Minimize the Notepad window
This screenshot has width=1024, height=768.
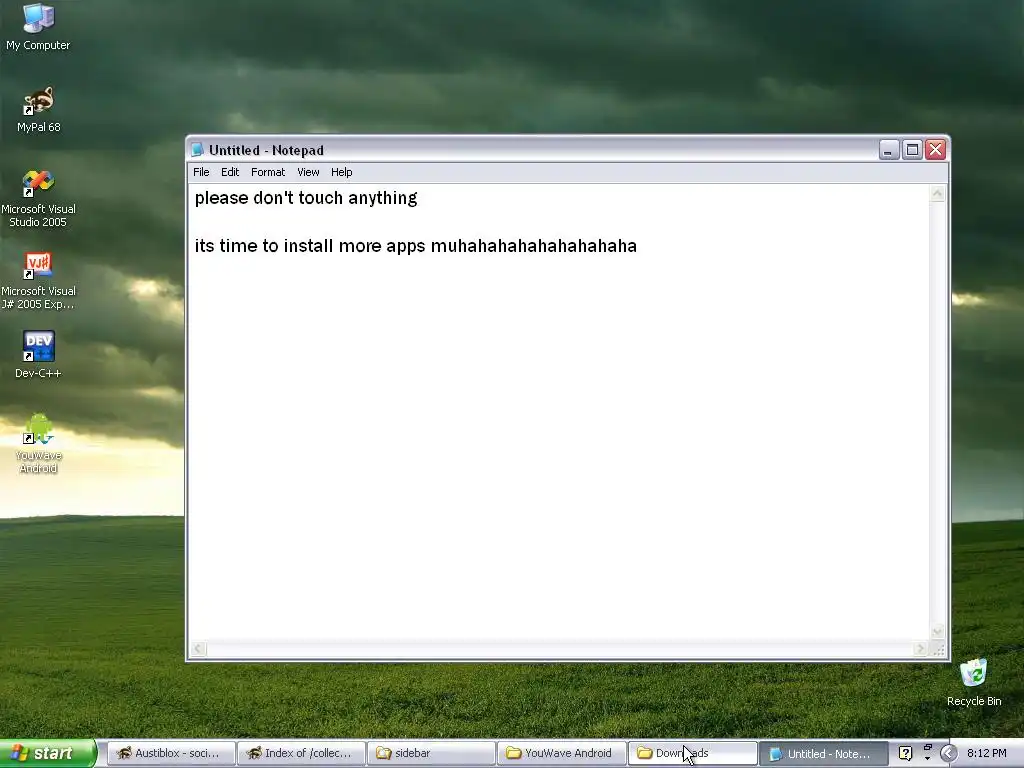(888, 150)
